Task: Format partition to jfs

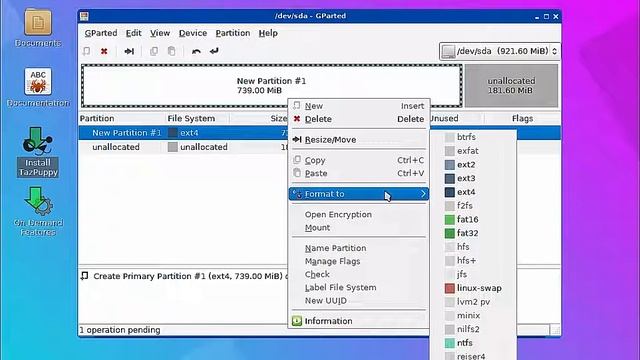Action: (x=473, y=274)
